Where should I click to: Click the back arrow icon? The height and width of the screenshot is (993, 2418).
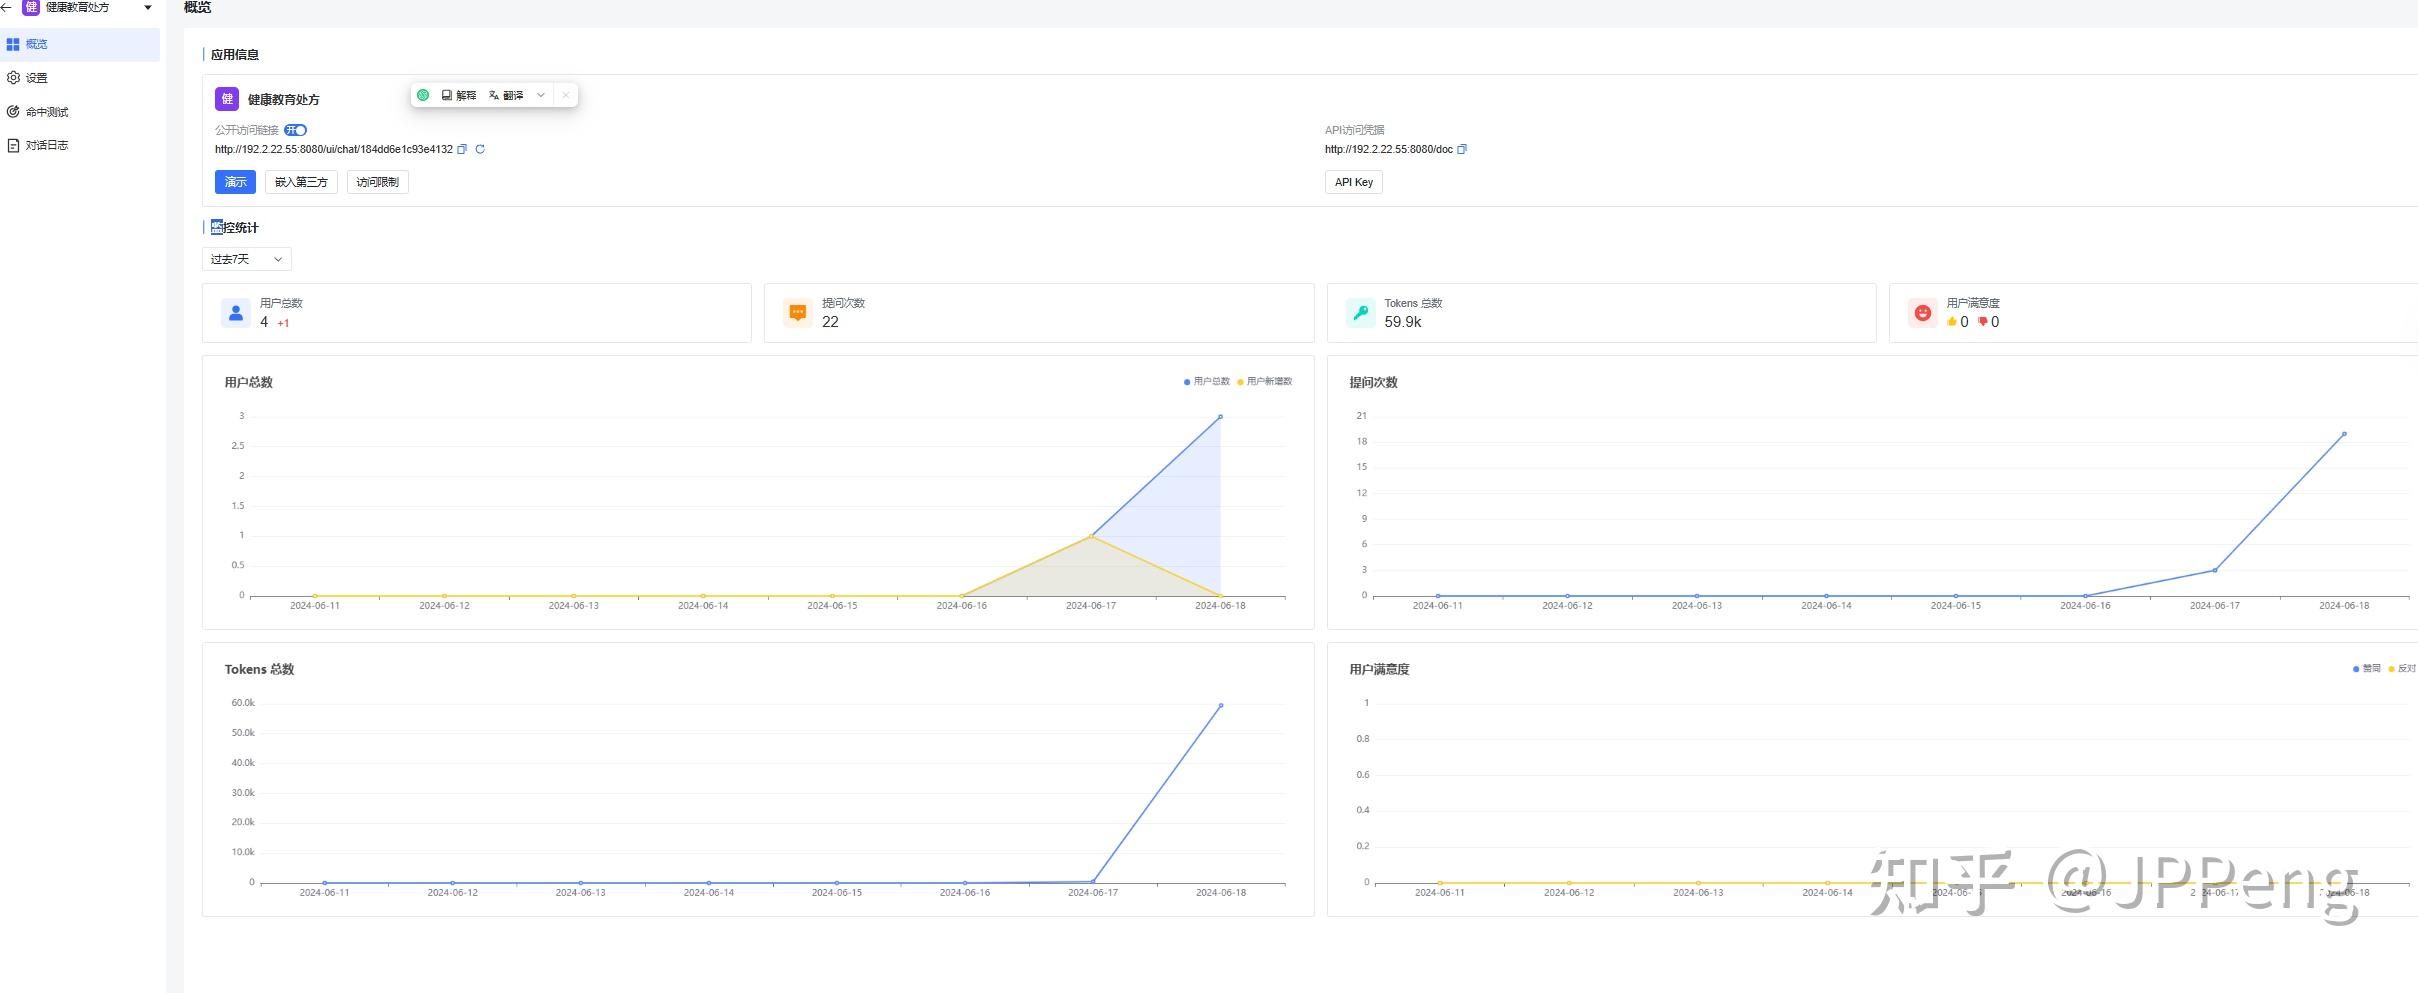[6, 7]
